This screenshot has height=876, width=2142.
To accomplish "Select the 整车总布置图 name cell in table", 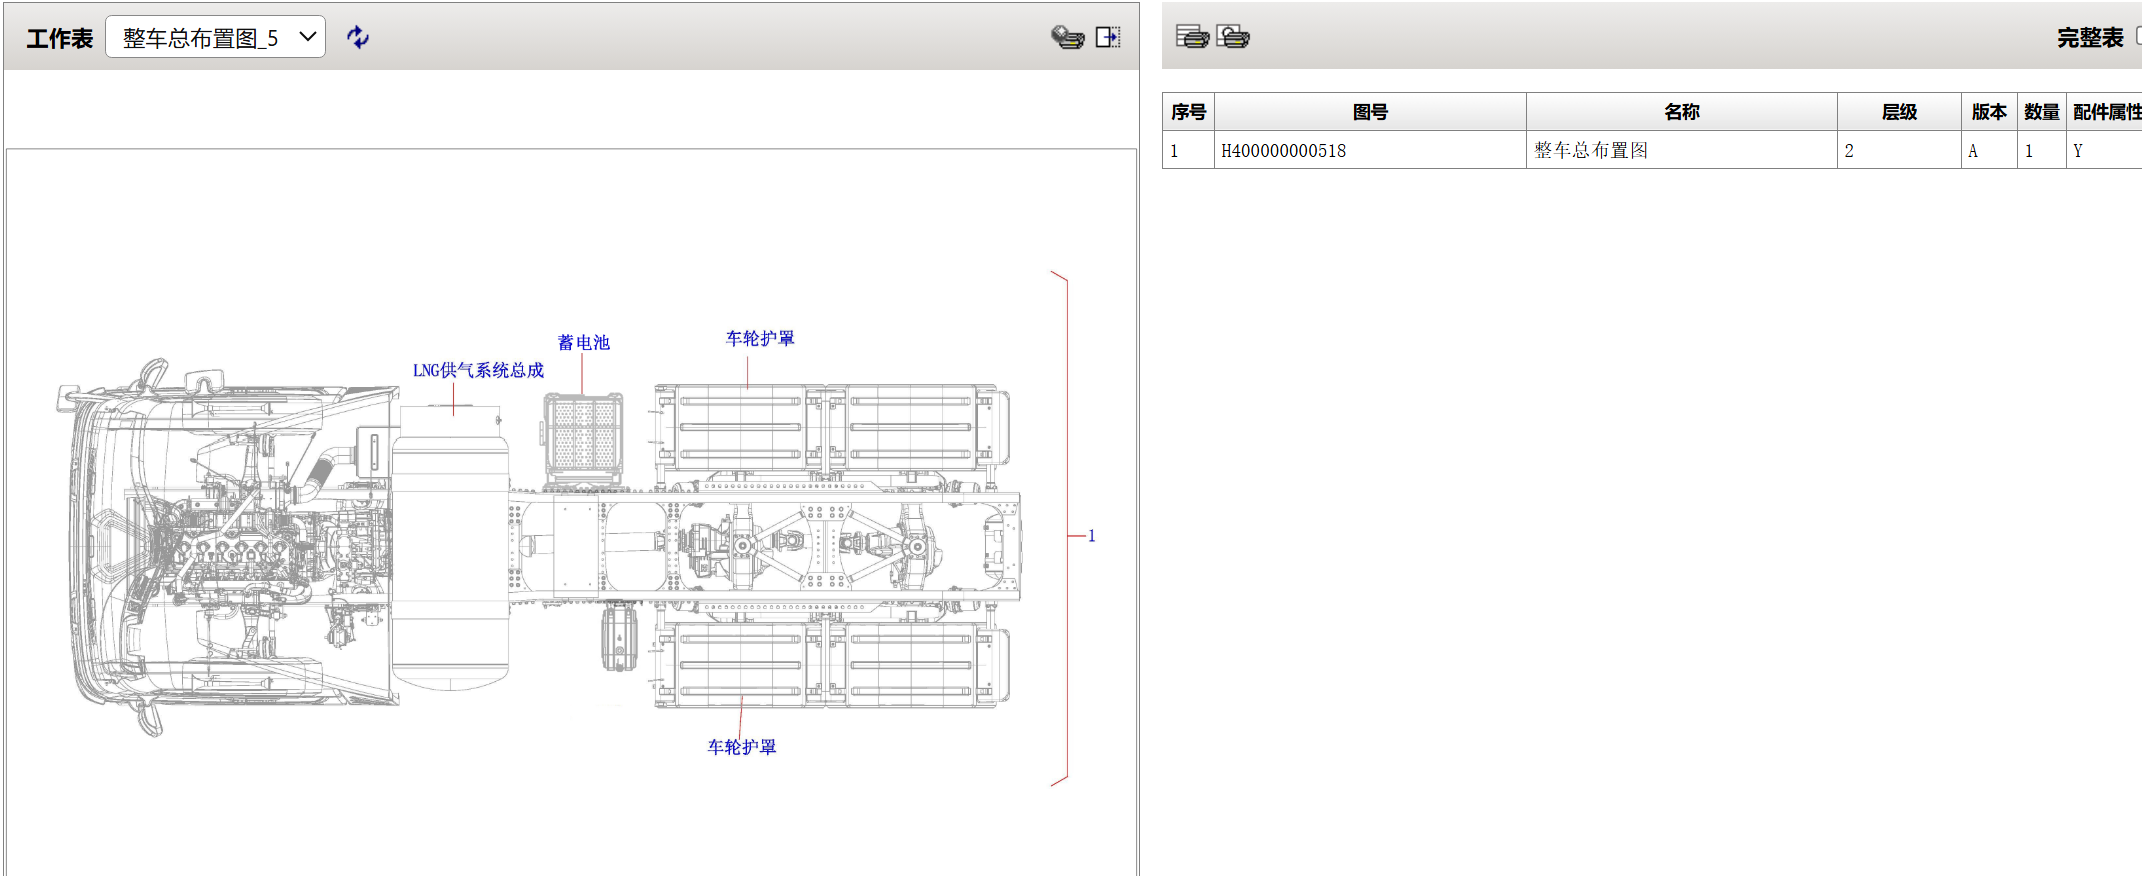I will [1590, 151].
